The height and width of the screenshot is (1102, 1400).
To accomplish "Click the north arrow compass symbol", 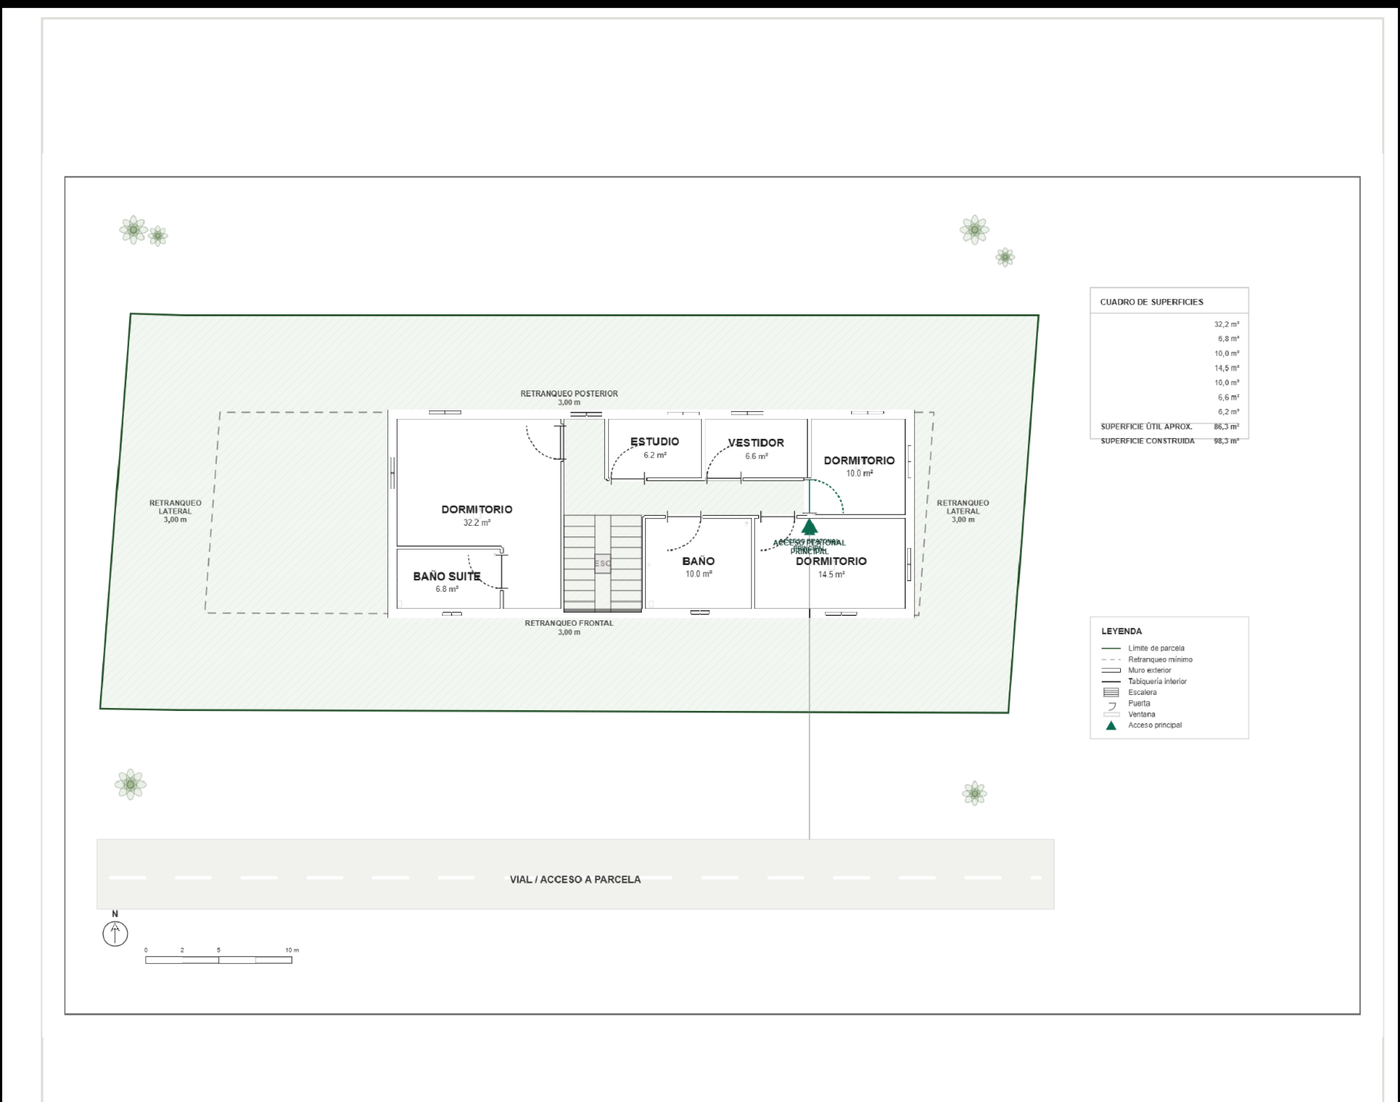I will (x=115, y=934).
